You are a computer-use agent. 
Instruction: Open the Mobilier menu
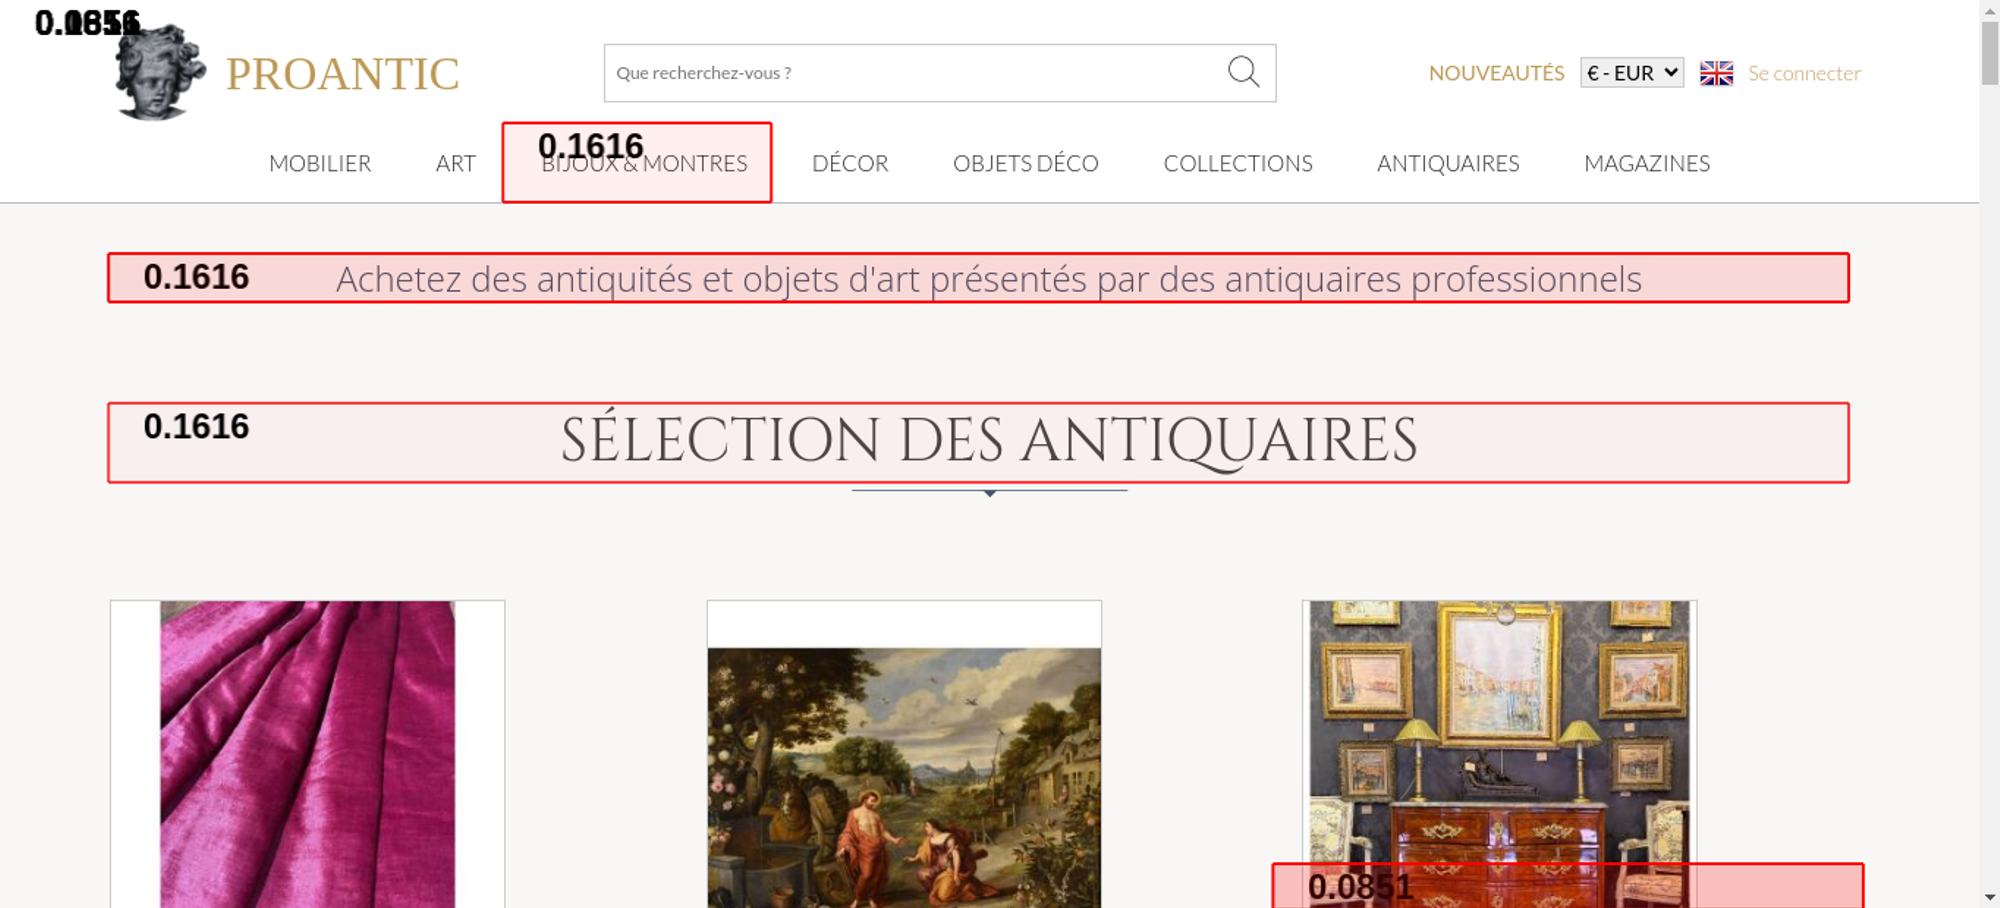pos(319,163)
